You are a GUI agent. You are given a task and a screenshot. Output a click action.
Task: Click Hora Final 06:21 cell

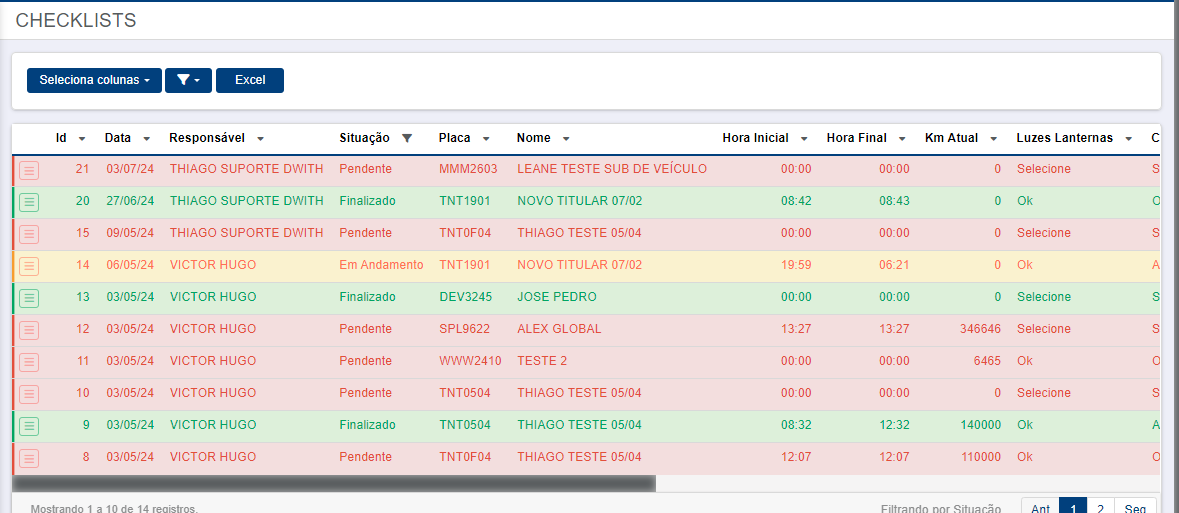(x=895, y=265)
